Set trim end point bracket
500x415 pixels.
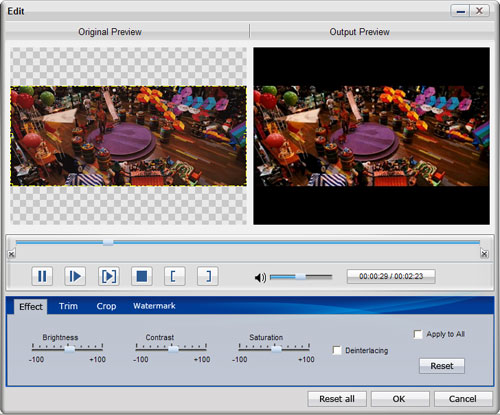pyautogui.click(x=208, y=276)
